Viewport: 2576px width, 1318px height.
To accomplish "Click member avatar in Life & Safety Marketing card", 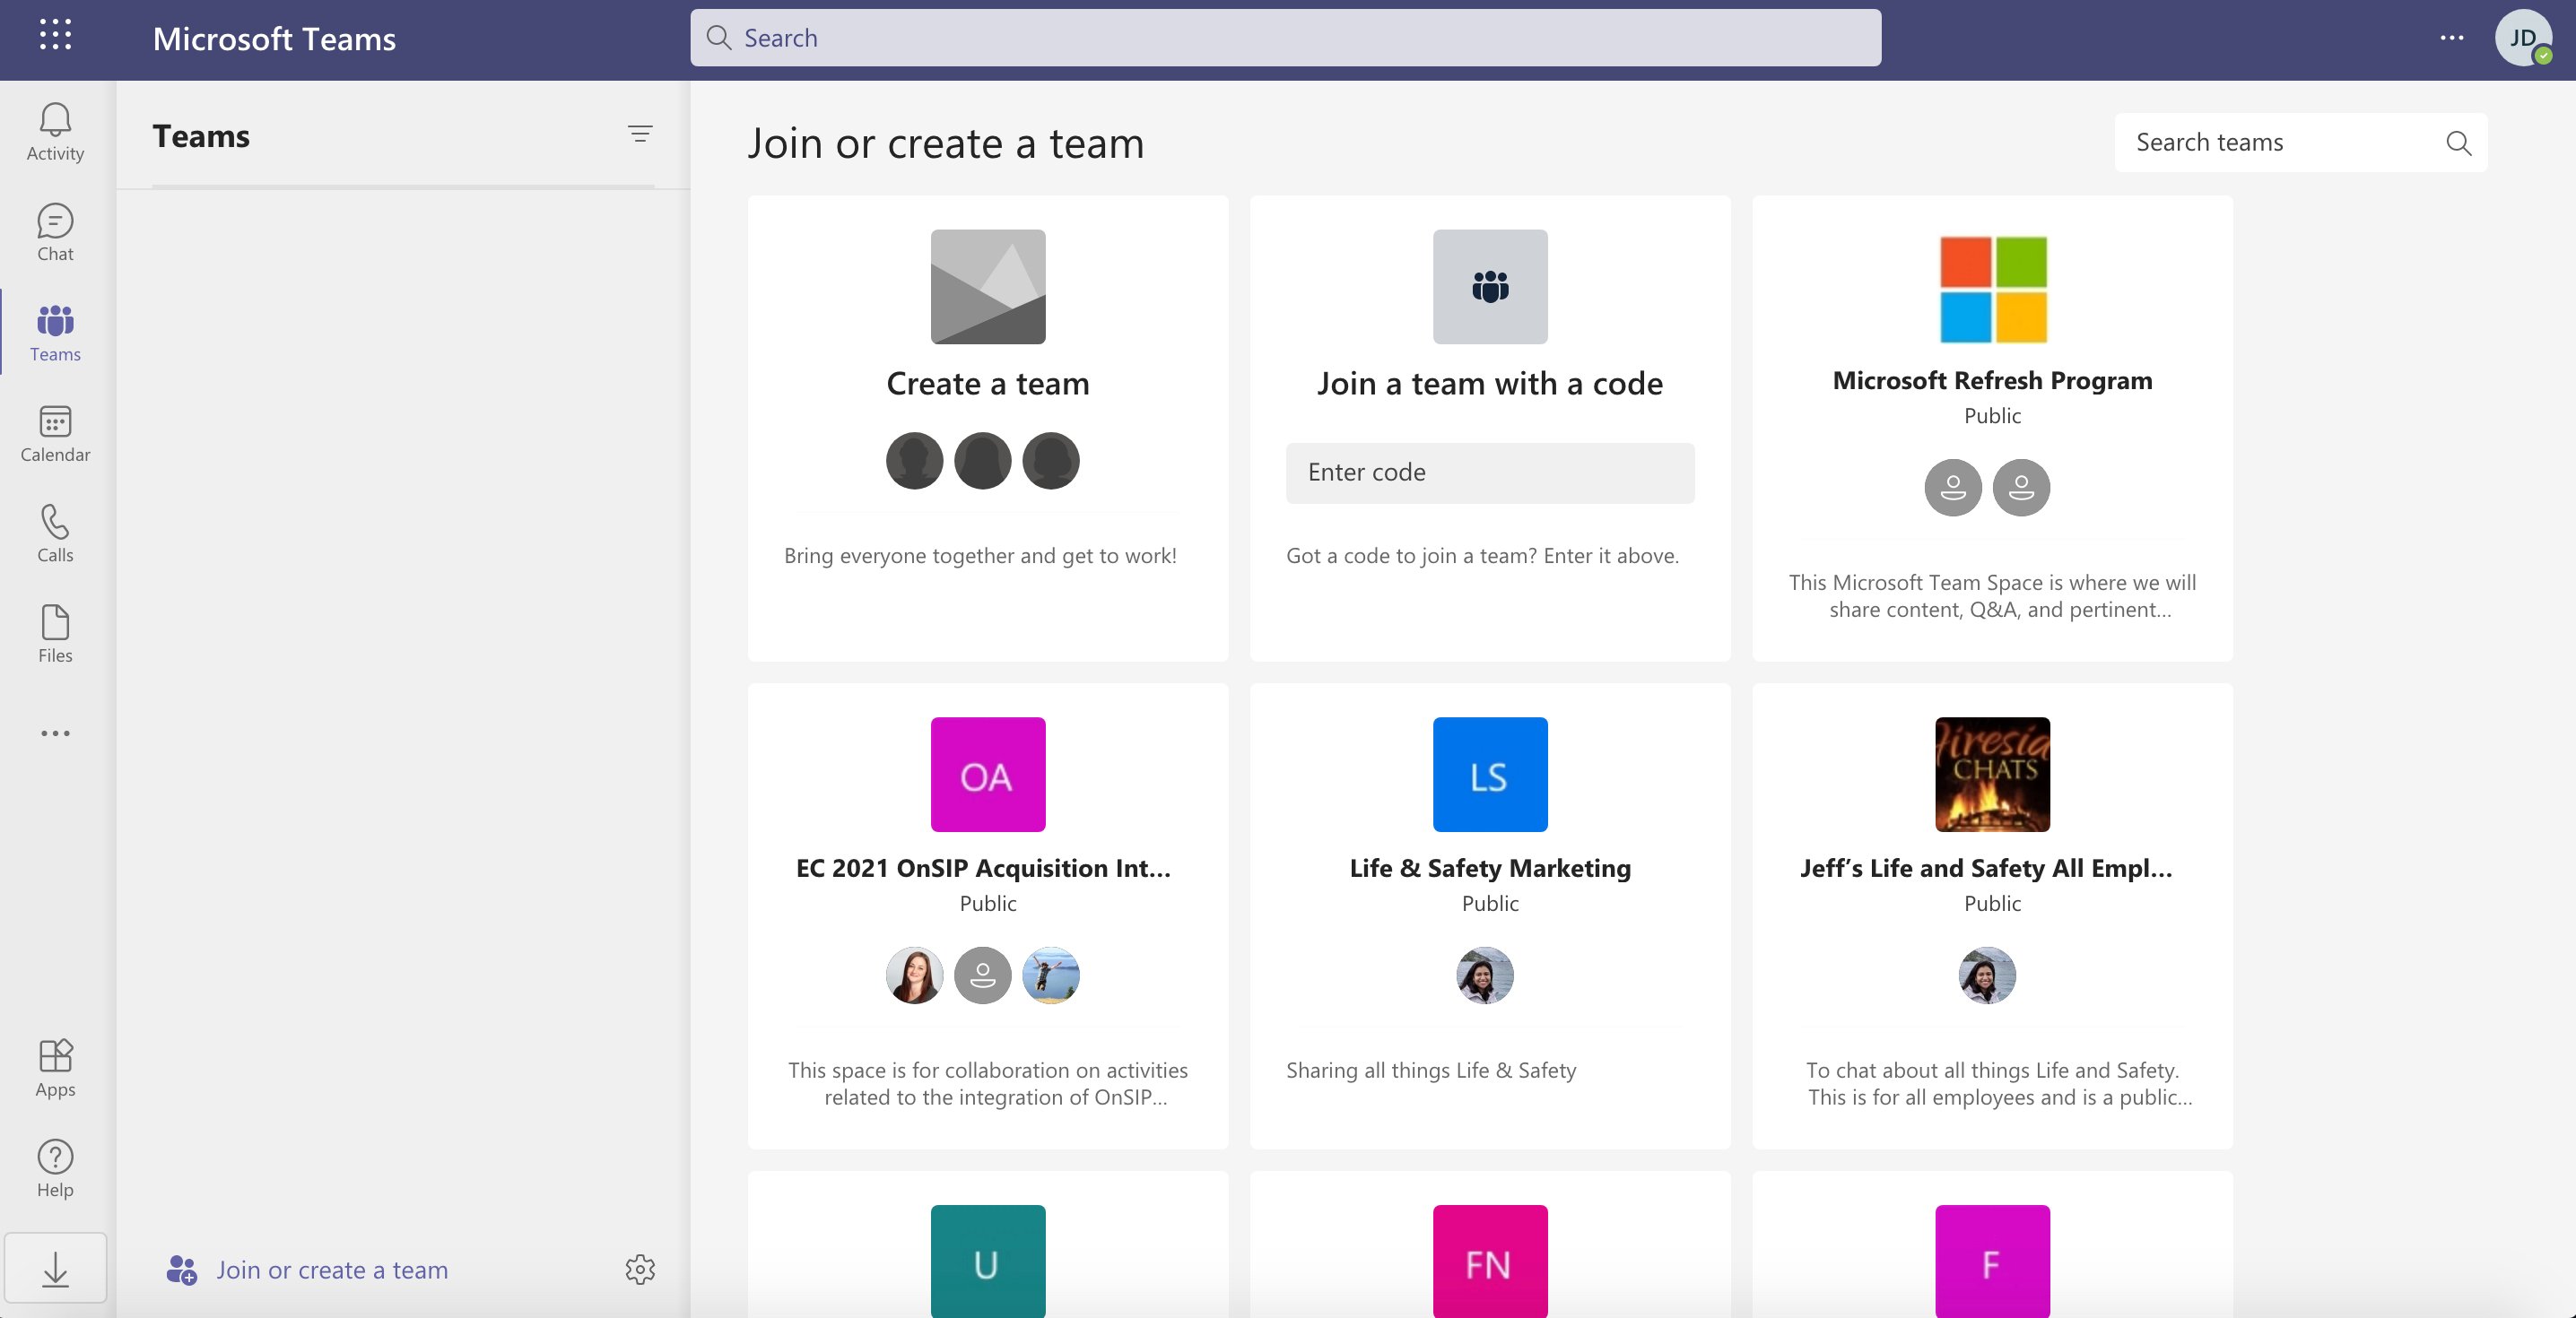I will click(1485, 975).
